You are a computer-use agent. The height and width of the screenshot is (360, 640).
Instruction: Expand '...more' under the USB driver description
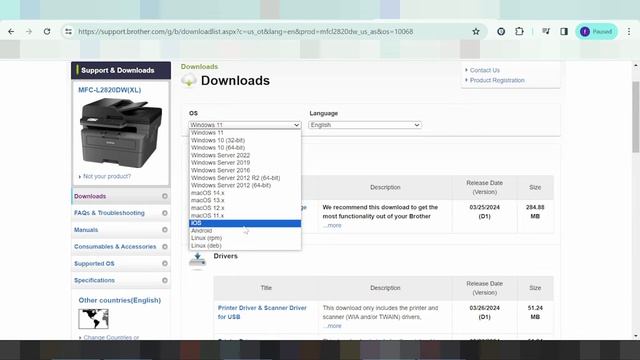click(x=332, y=326)
